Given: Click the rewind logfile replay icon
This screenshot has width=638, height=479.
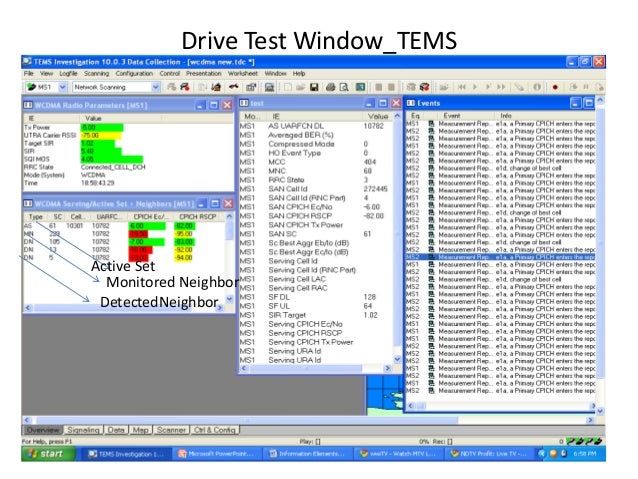Looking at the screenshot, I should click(462, 87).
